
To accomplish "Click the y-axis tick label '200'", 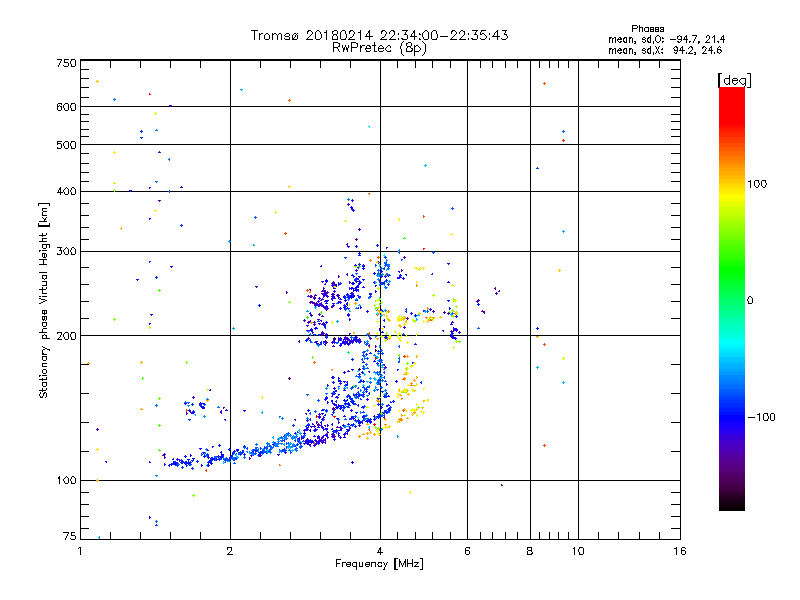I will tap(66, 336).
